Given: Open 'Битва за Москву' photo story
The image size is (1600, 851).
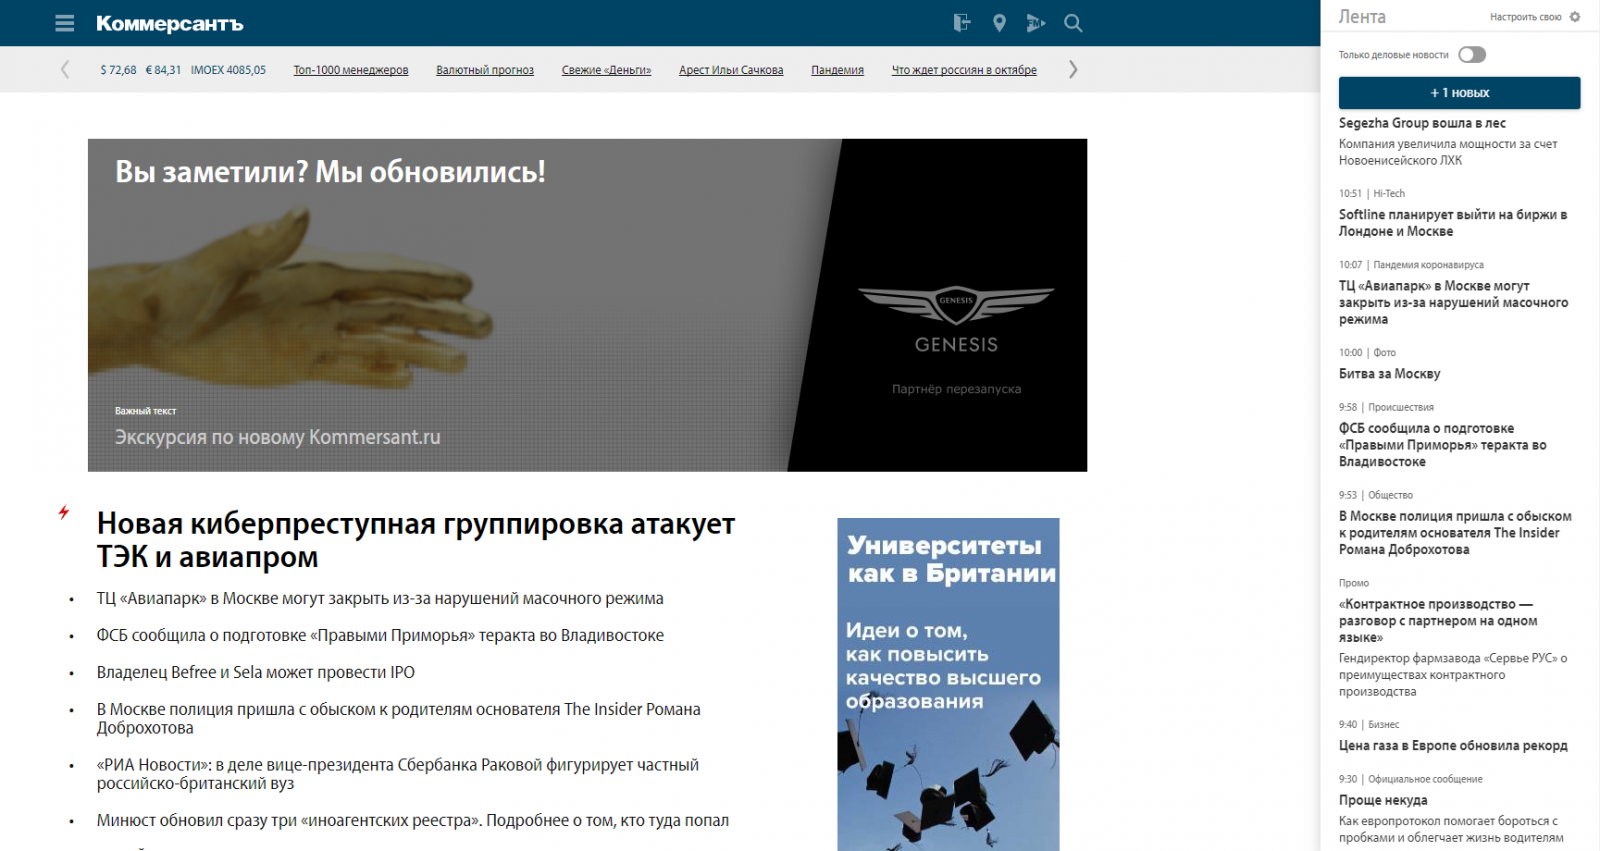Looking at the screenshot, I should [x=1389, y=373].
